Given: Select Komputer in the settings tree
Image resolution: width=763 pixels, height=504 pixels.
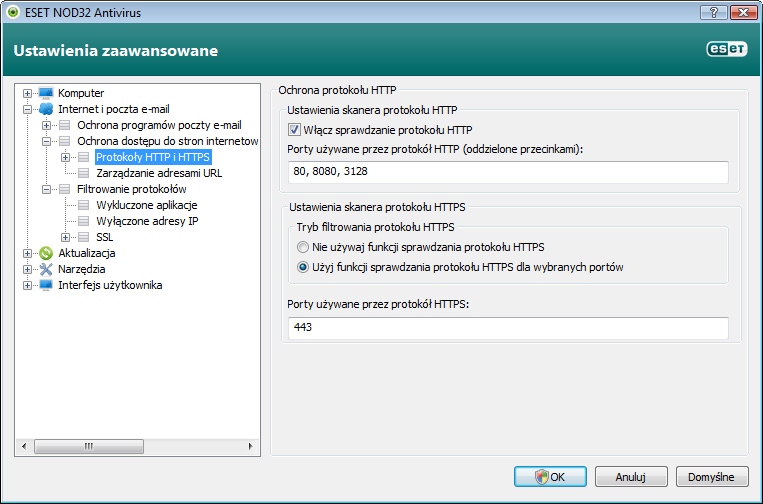Looking at the screenshot, I should click(x=81, y=93).
